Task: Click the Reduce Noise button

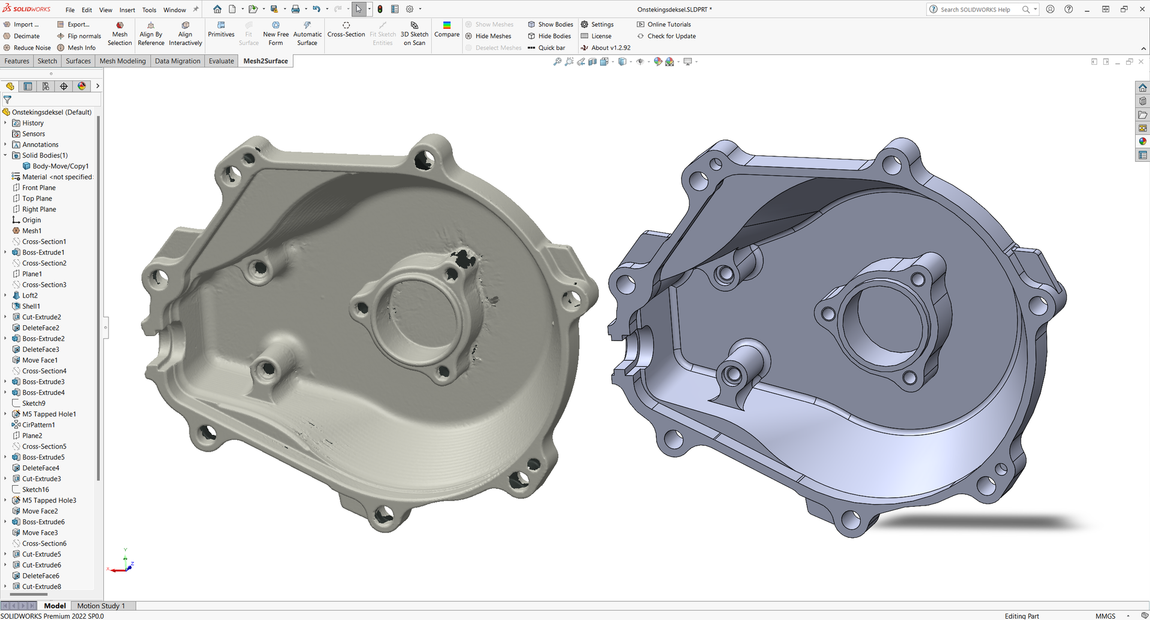Action: (x=31, y=47)
